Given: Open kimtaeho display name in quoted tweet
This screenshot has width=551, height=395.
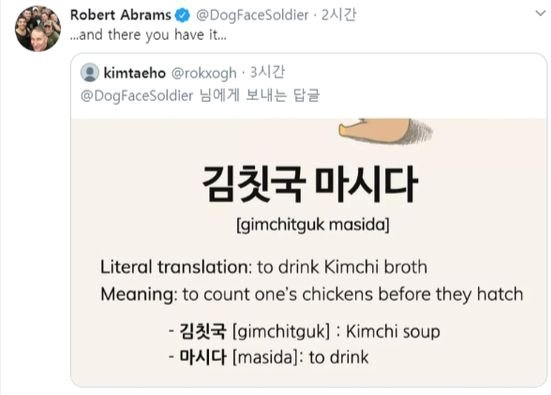Looking at the screenshot, I should coord(135,73).
